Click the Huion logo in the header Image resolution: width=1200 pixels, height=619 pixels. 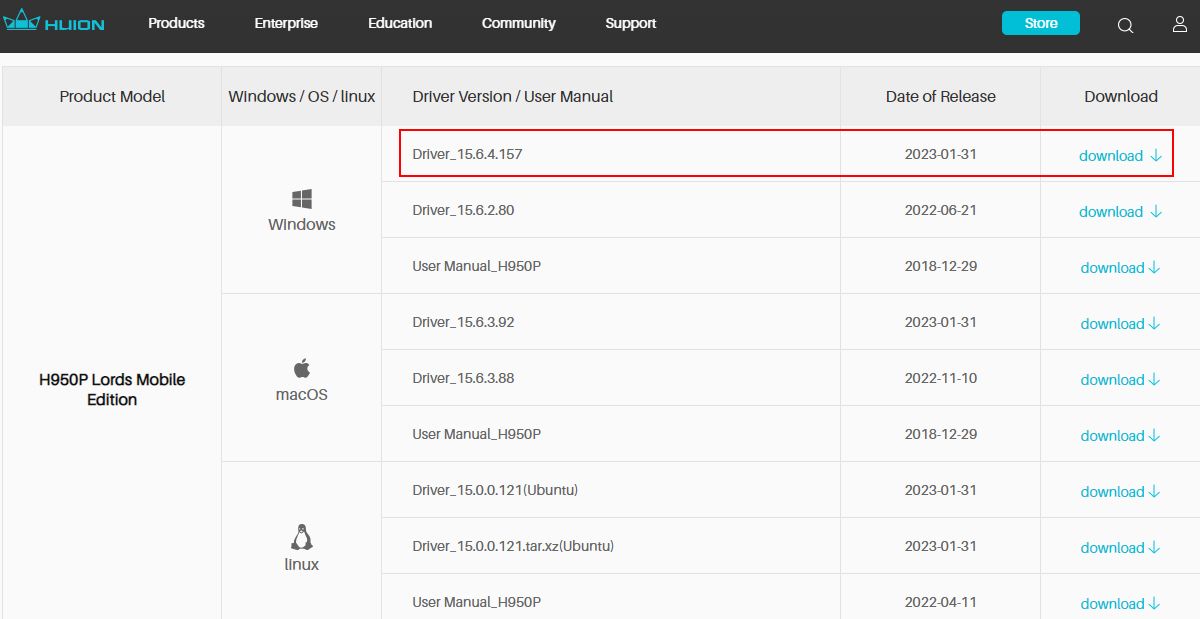pyautogui.click(x=54, y=23)
